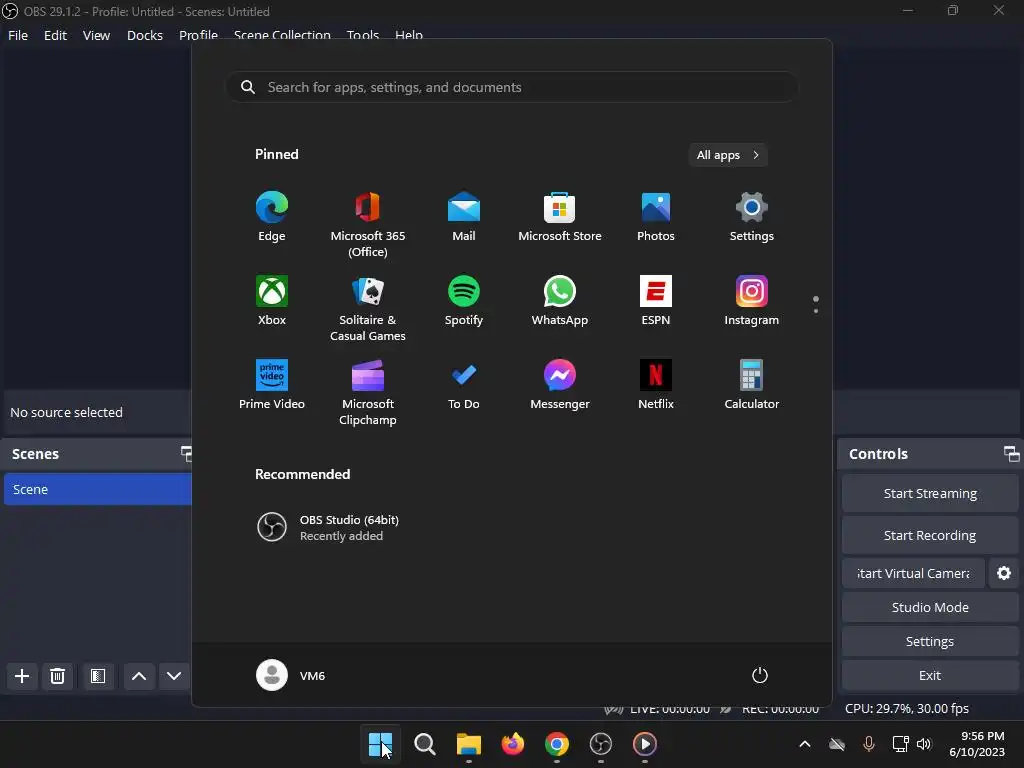Open the View menu in OBS
Image resolution: width=1024 pixels, height=768 pixels.
coord(96,35)
